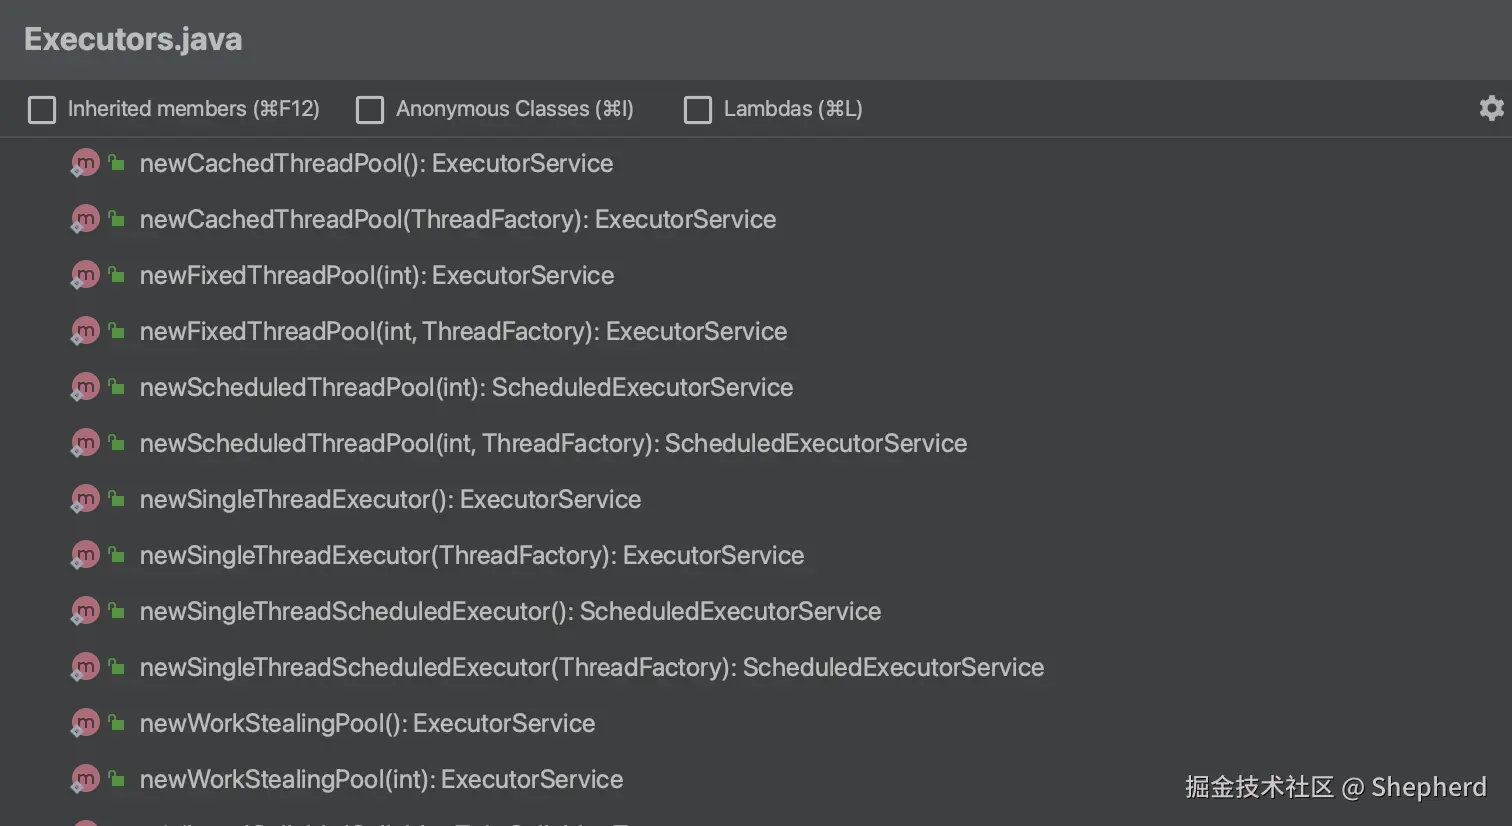The height and width of the screenshot is (826, 1512).
Task: Select newSingleThreadScheduledExecutor(ThreadFactory) method
Action: click(x=591, y=668)
